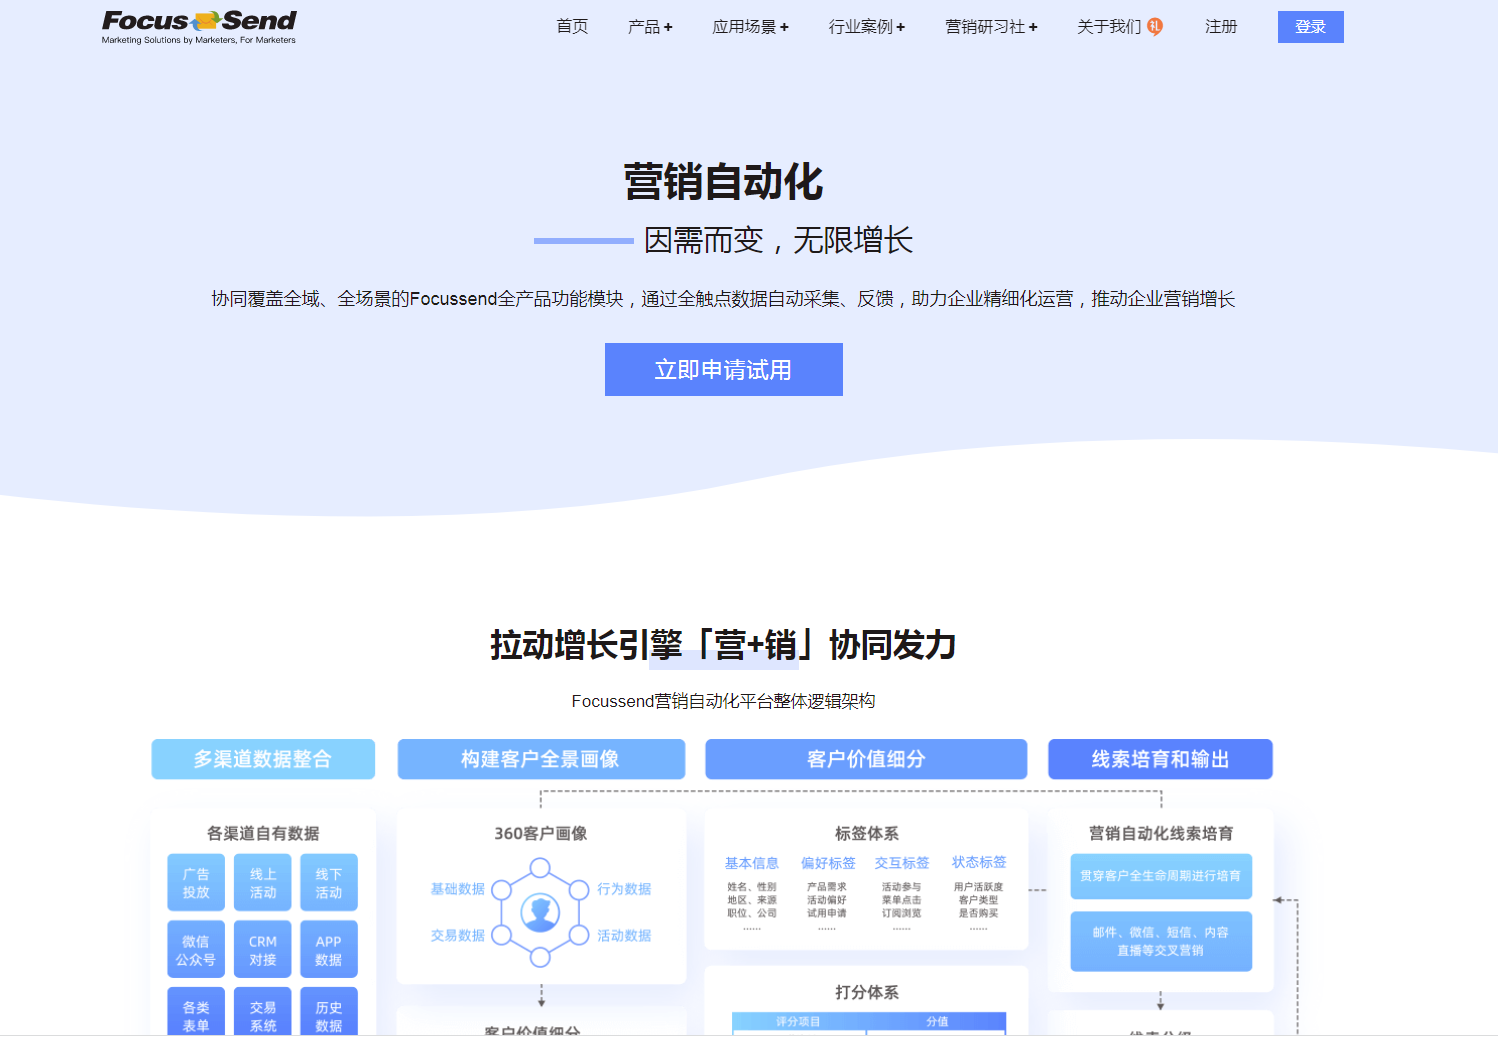This screenshot has height=1037, width=1498.
Task: Select the 多渠道数据整合 header tab
Action: pos(263,759)
